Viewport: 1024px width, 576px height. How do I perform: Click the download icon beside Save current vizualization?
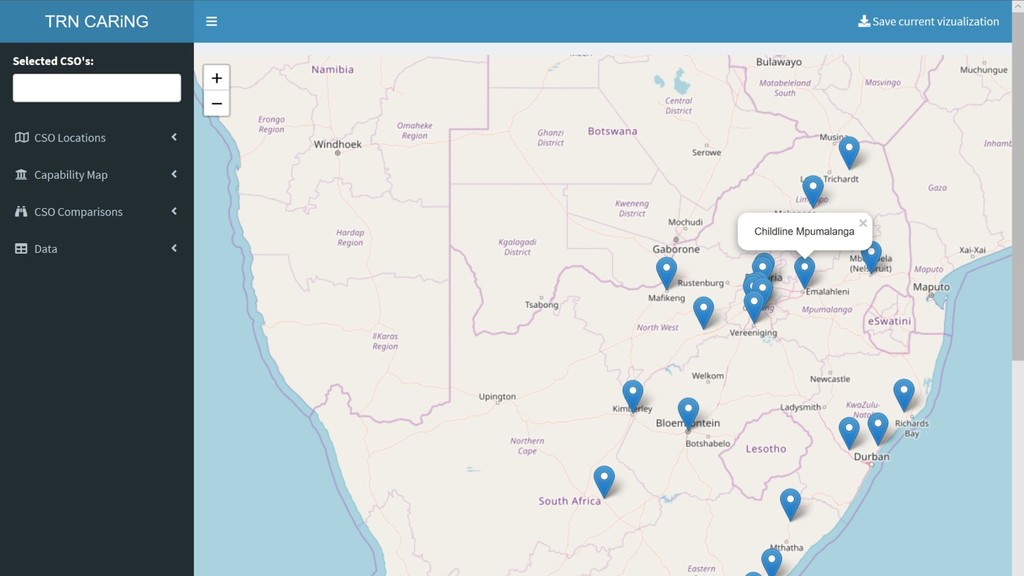click(x=863, y=21)
